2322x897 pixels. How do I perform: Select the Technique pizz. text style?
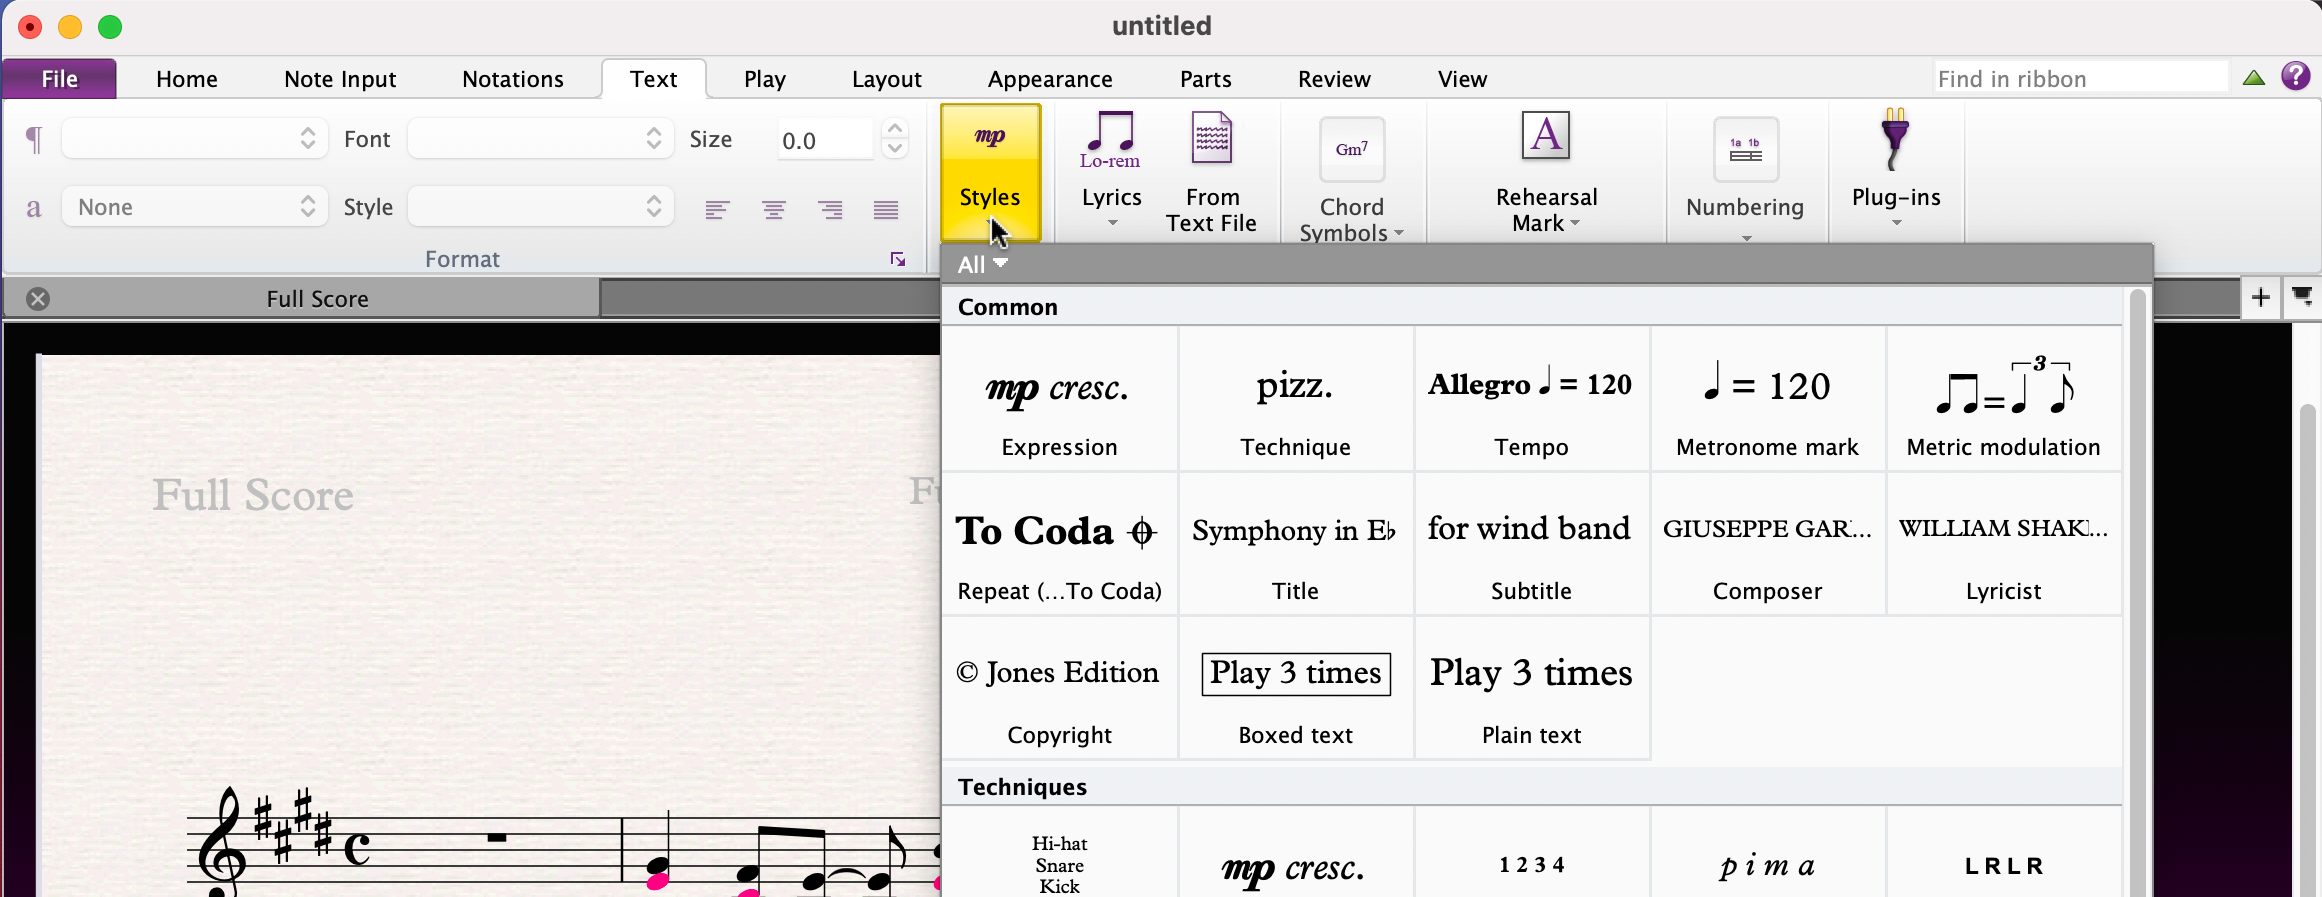coord(1295,399)
